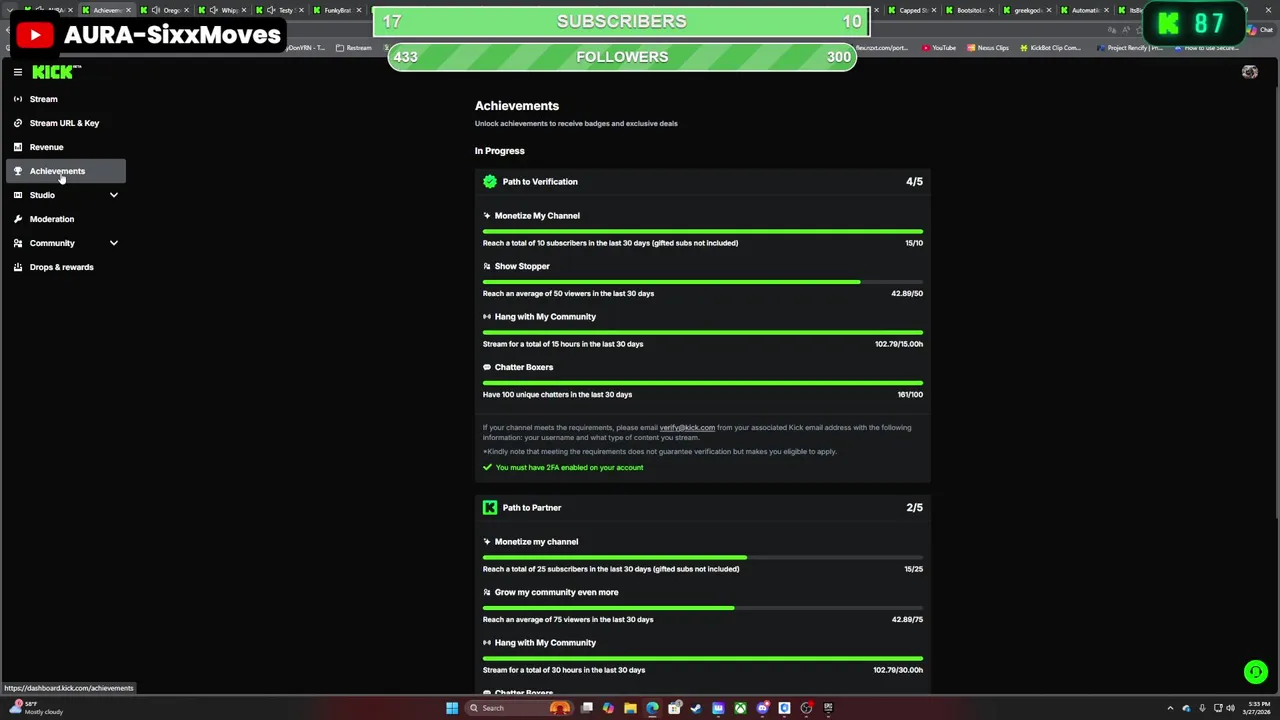The width and height of the screenshot is (1280, 720).
Task: Click the green Kick logo in the sidebar
Action: pos(54,72)
